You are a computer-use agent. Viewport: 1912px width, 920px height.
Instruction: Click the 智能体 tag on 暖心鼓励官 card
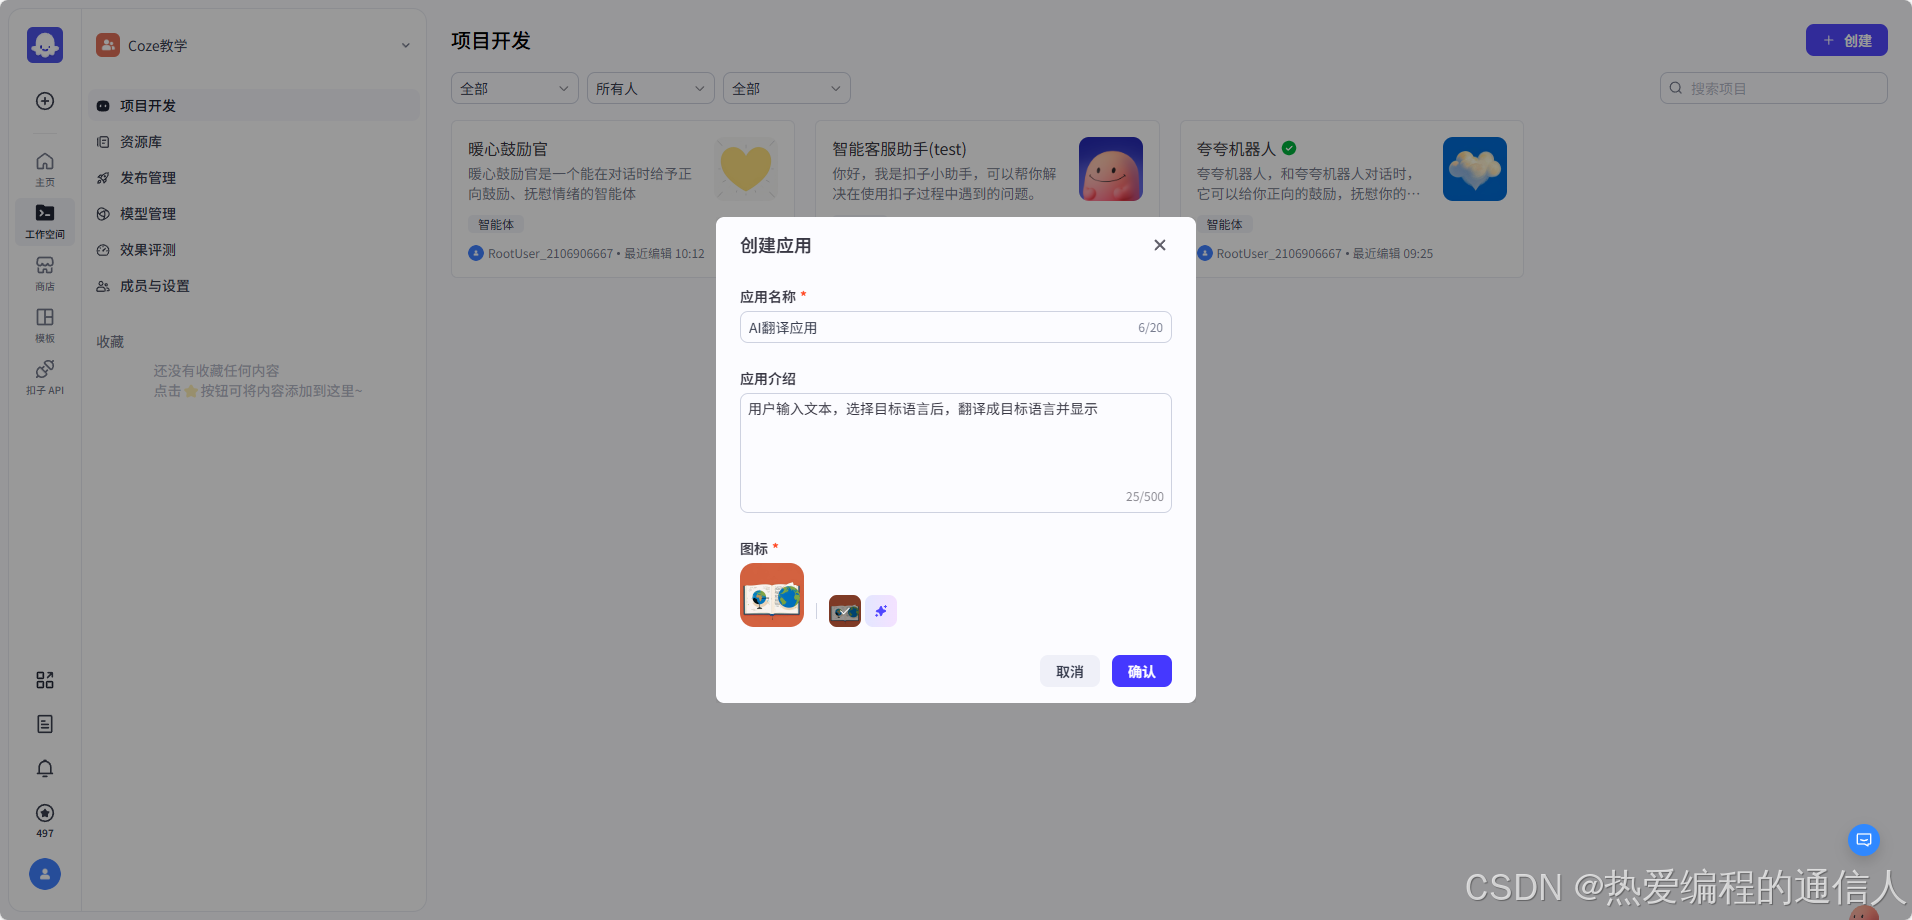click(496, 225)
